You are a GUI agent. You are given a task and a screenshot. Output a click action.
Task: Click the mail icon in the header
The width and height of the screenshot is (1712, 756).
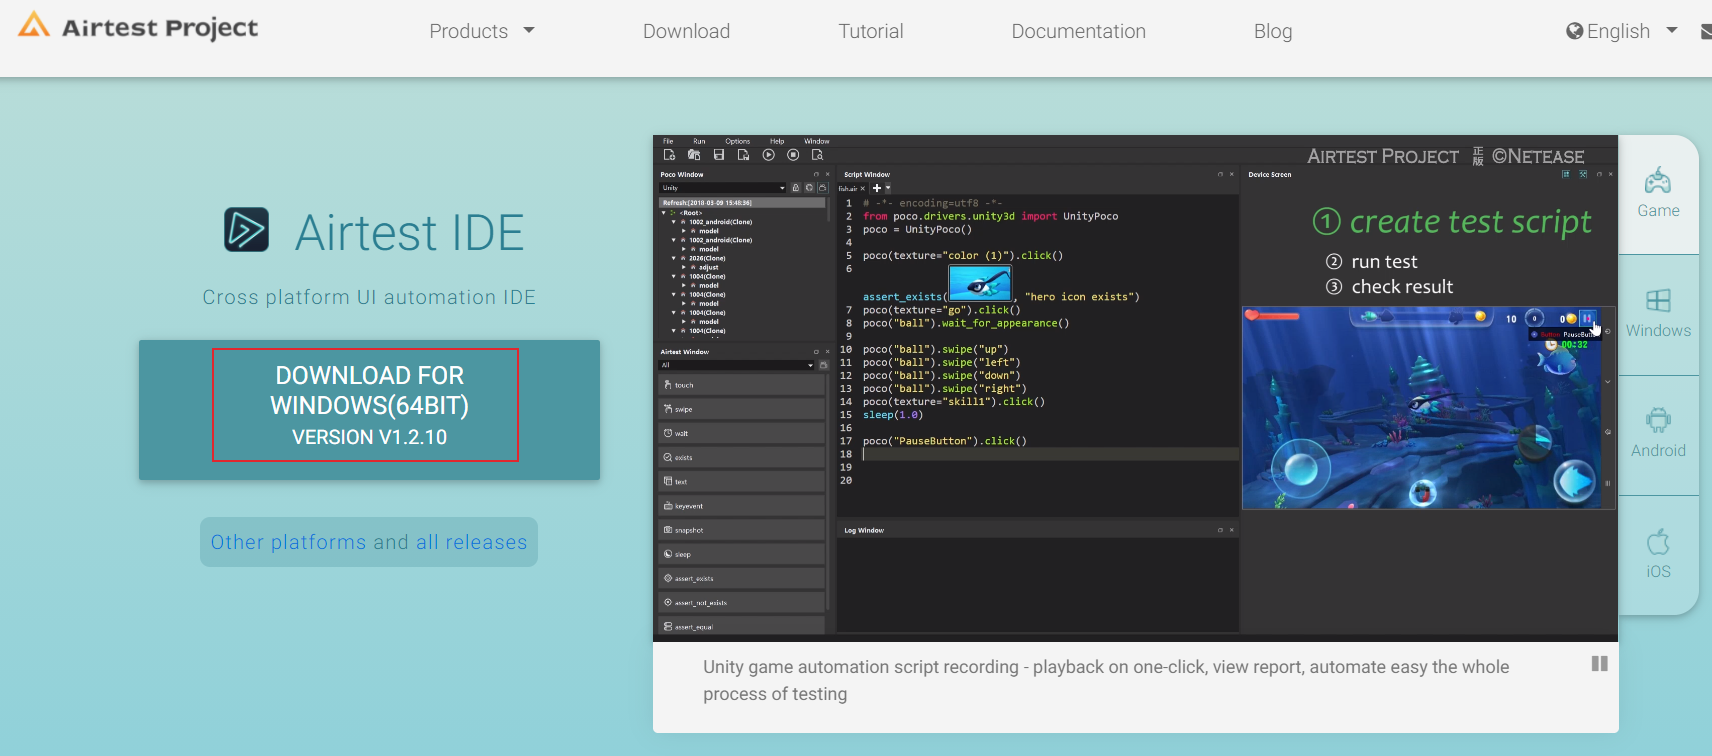point(1706,32)
